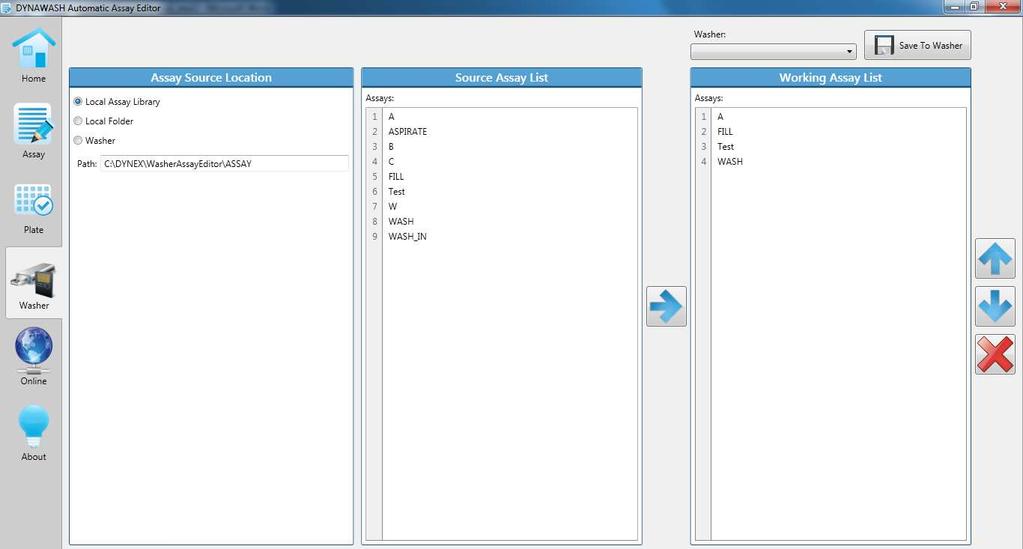
Task: Select Washer radio option as source
Action: click(95, 141)
